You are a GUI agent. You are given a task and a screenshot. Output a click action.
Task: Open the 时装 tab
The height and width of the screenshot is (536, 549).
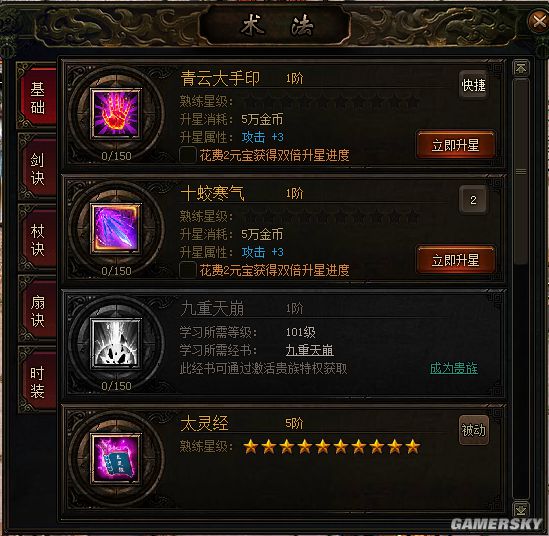(x=37, y=382)
